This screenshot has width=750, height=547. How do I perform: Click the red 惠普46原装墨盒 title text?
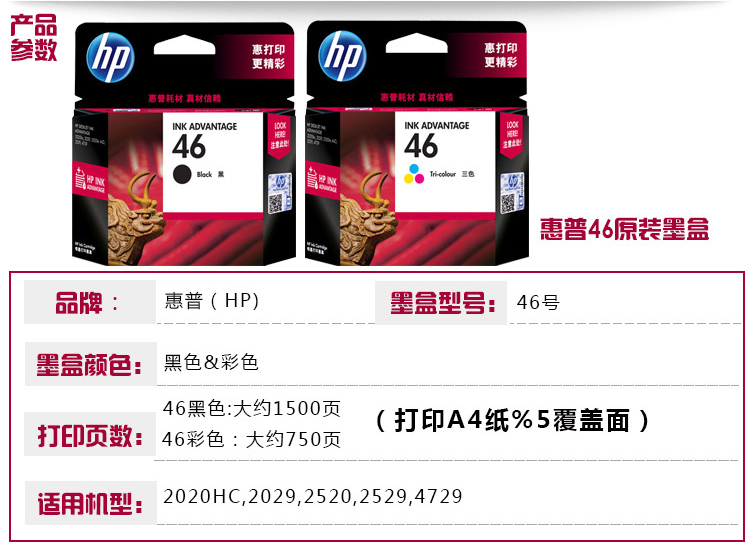tap(624, 229)
